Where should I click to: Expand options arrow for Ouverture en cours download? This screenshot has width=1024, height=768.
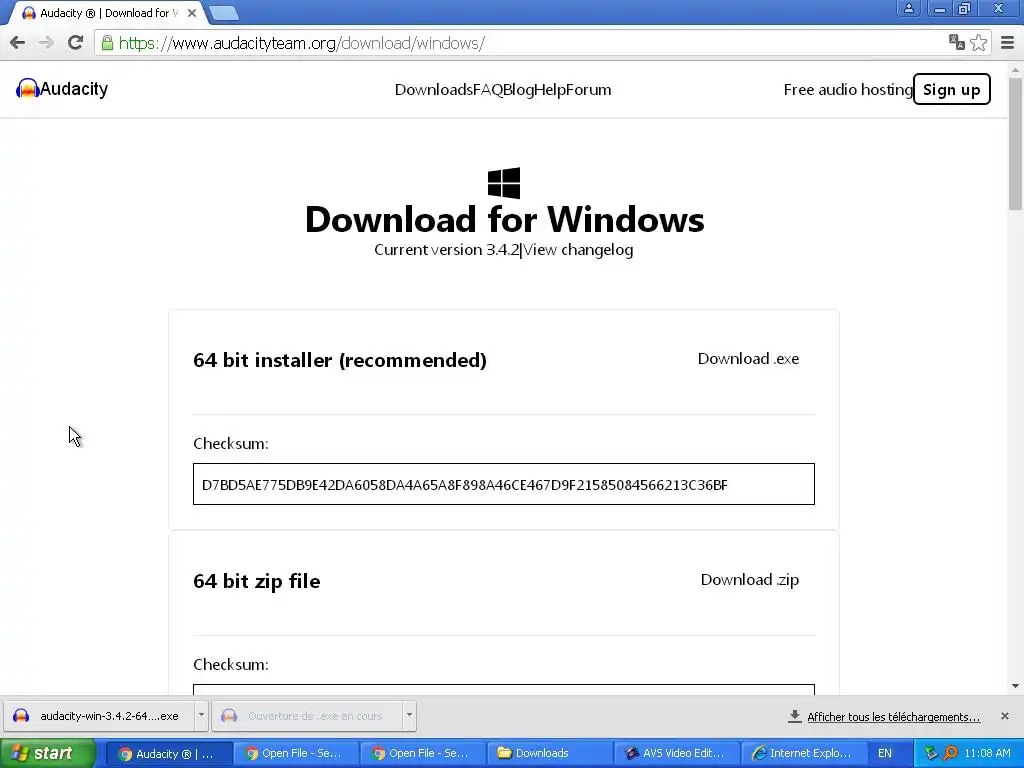(409, 715)
